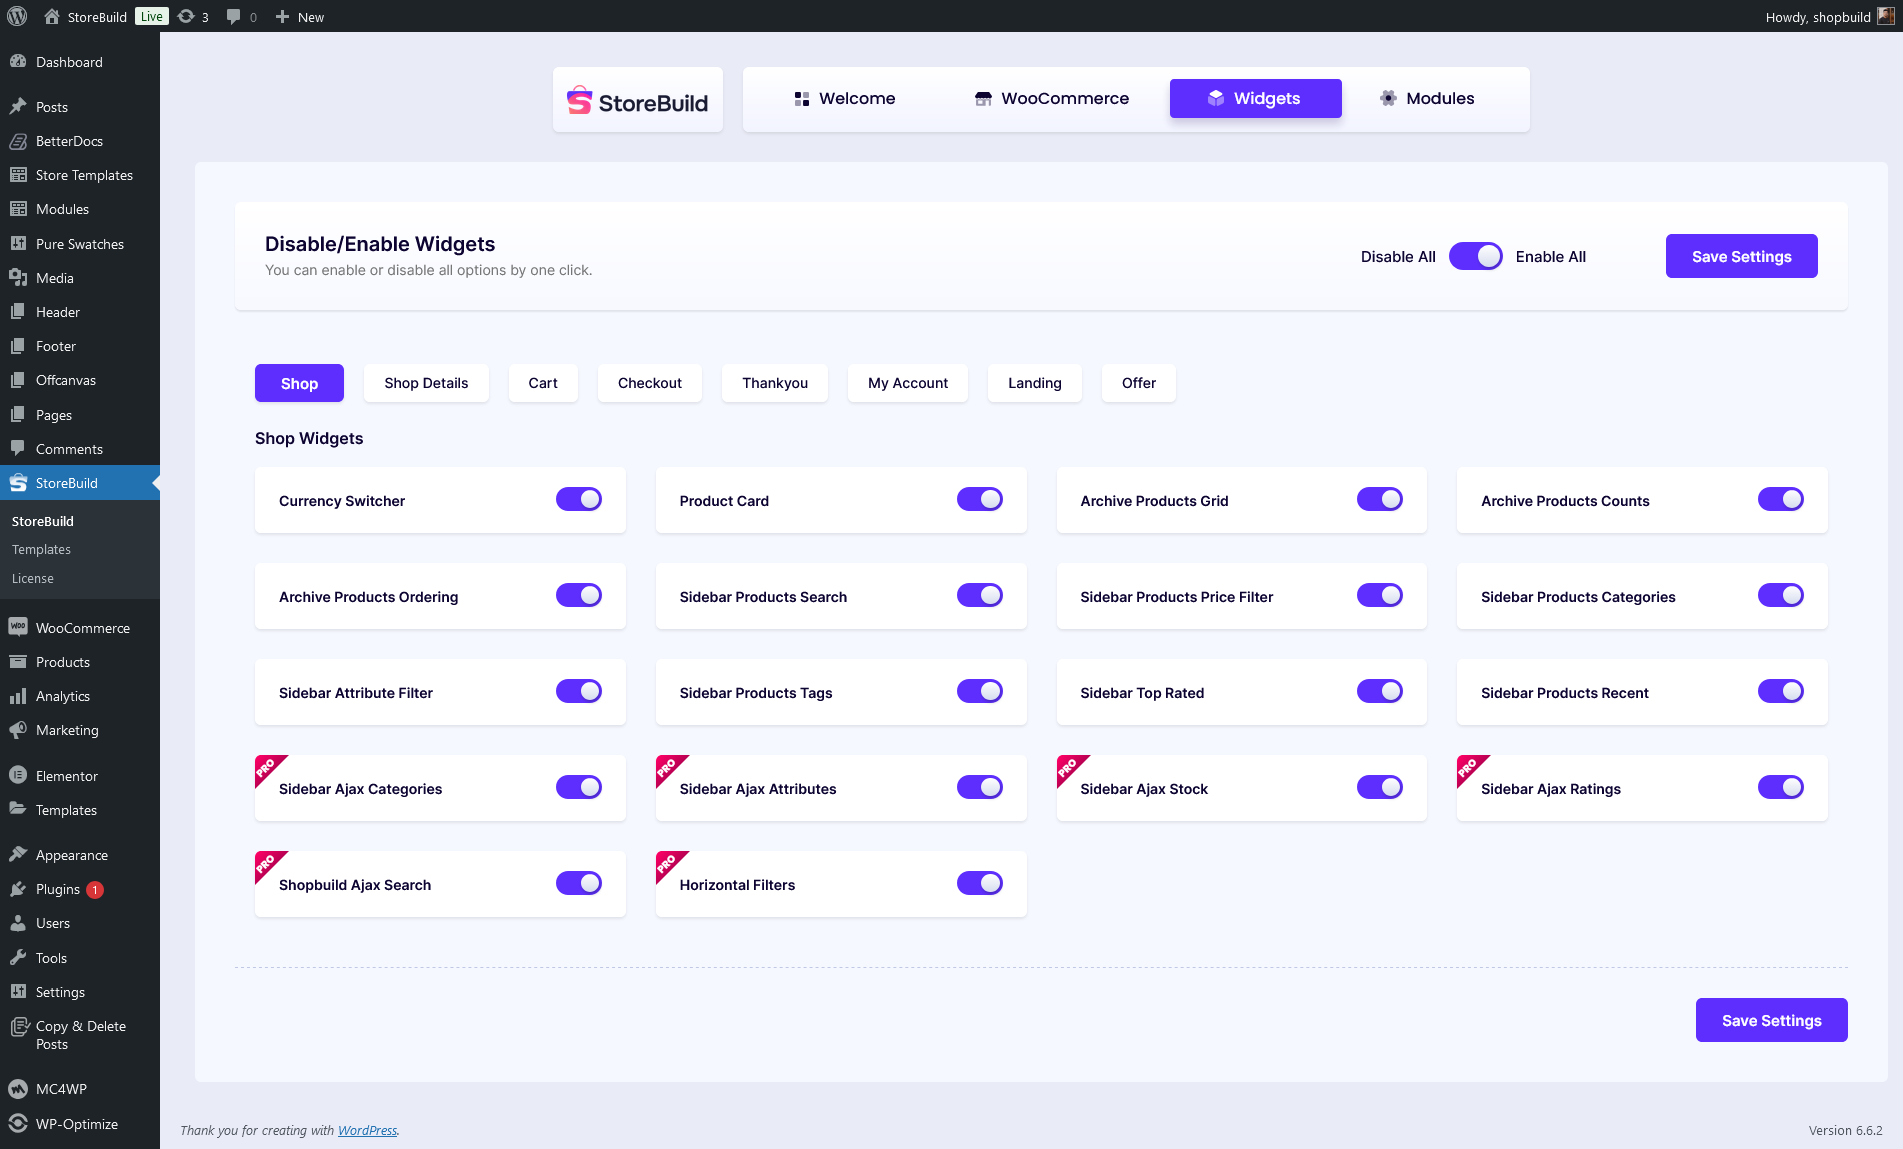Screen dimensions: 1903x1149
Task: Click the Pure Swatches icon in sidebar
Action: point(18,244)
